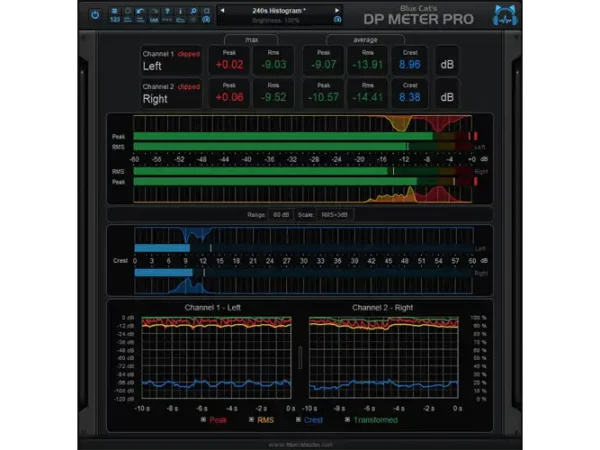Click the circle icon in top toolbar row
Viewport: 600px width, 450px height.
128,11
